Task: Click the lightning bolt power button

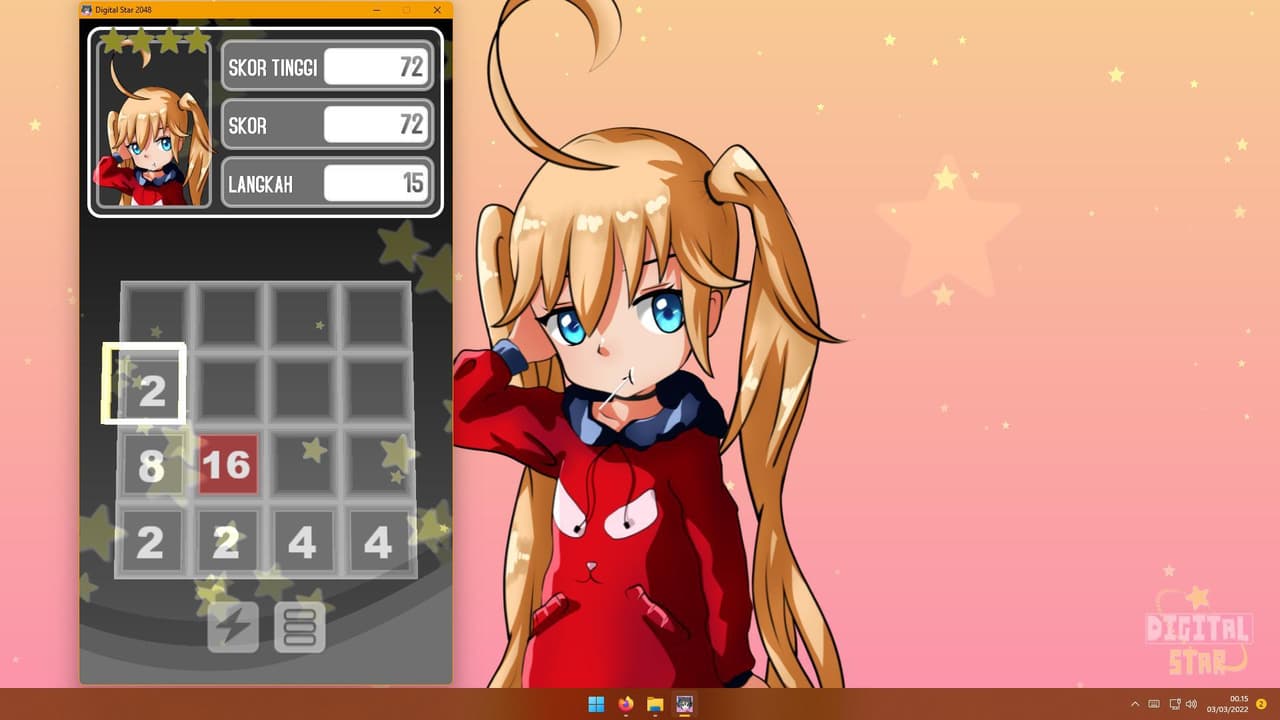Action: pos(233,627)
